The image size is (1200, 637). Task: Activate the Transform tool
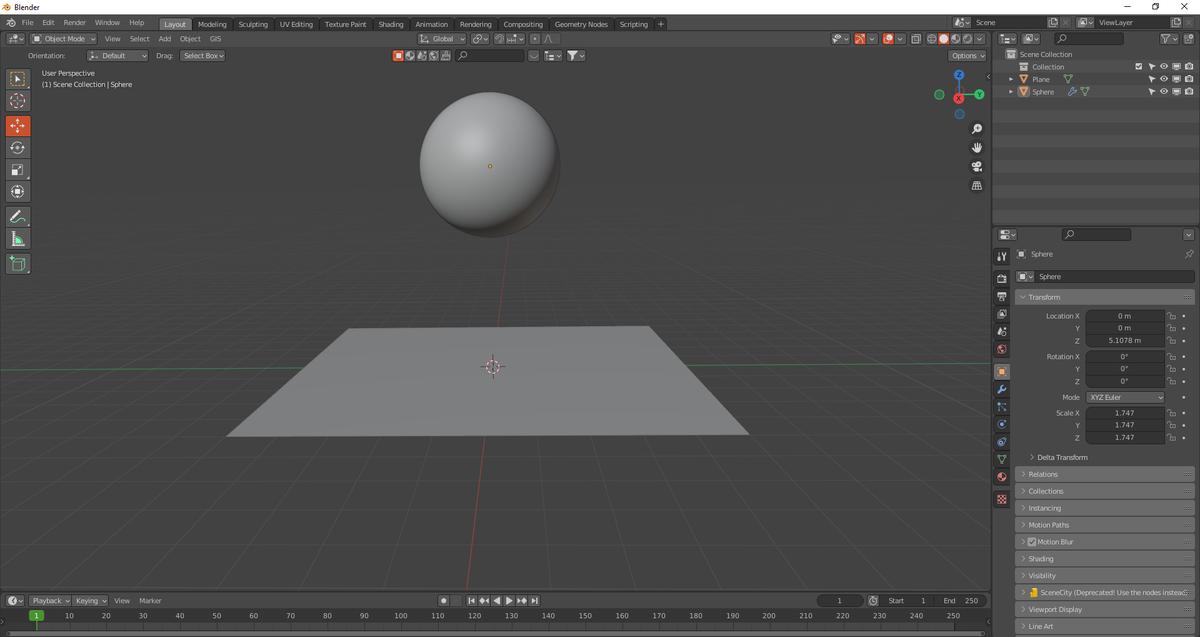(18, 192)
